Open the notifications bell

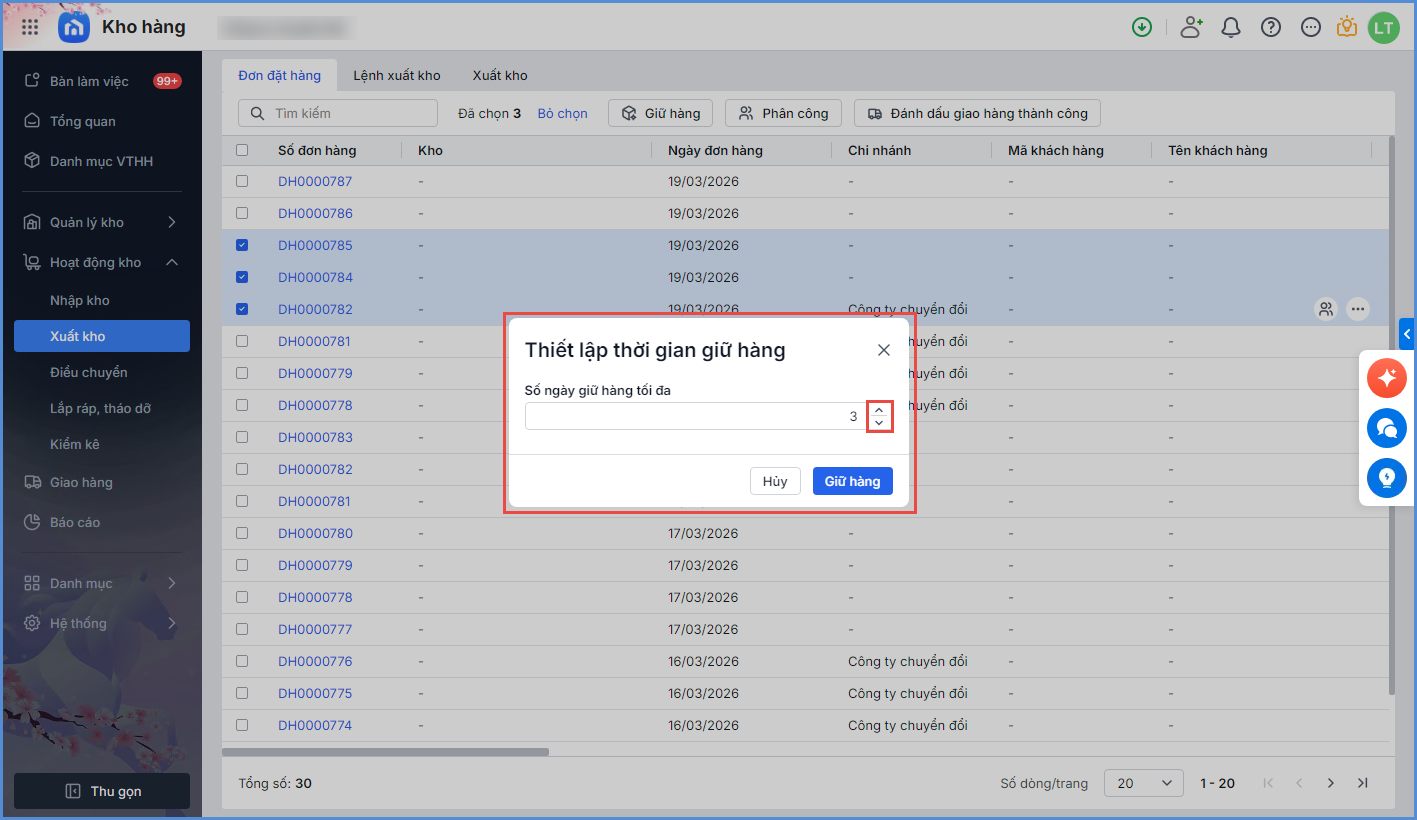tap(1231, 27)
